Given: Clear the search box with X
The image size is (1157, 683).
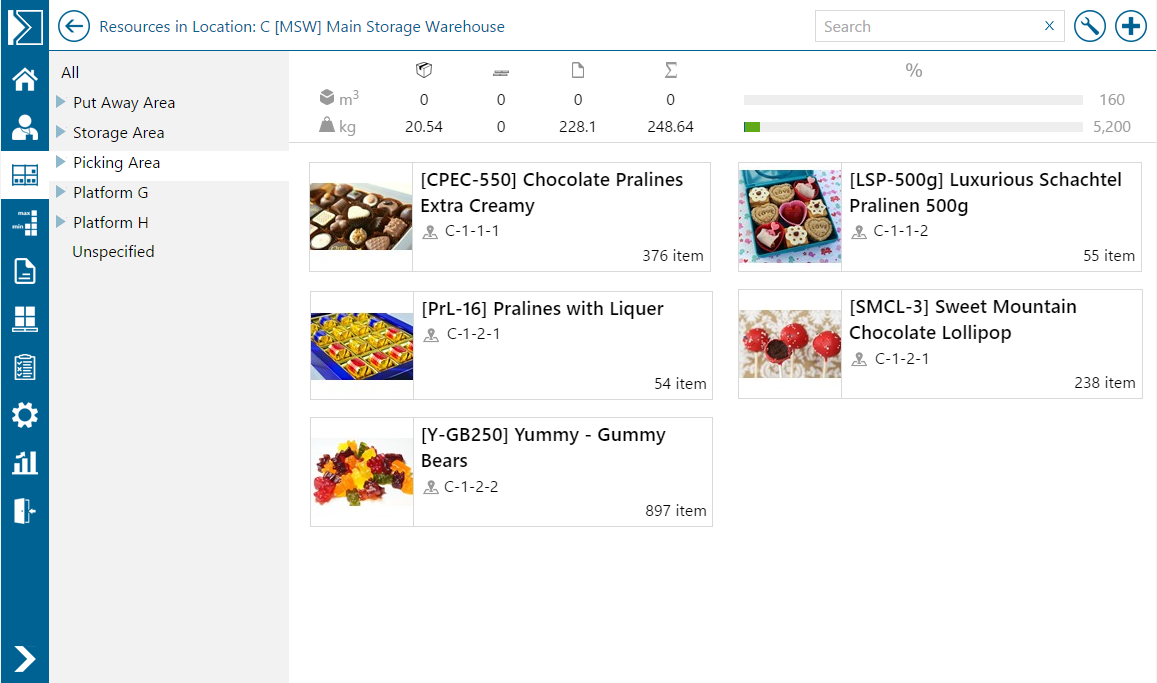Looking at the screenshot, I should [x=1049, y=26].
